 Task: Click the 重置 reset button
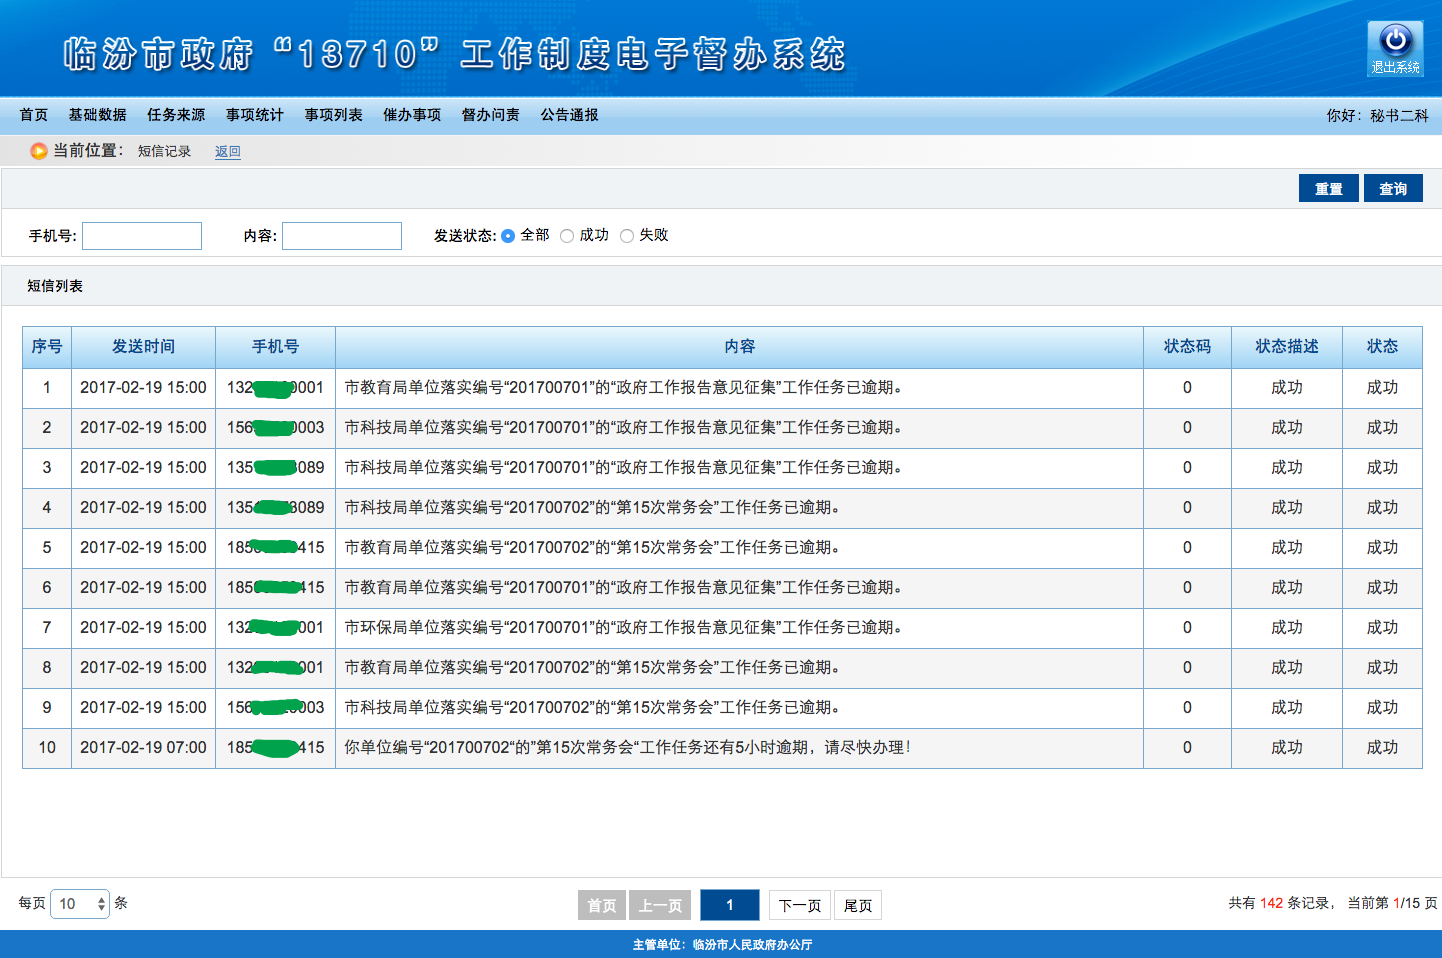click(x=1328, y=188)
